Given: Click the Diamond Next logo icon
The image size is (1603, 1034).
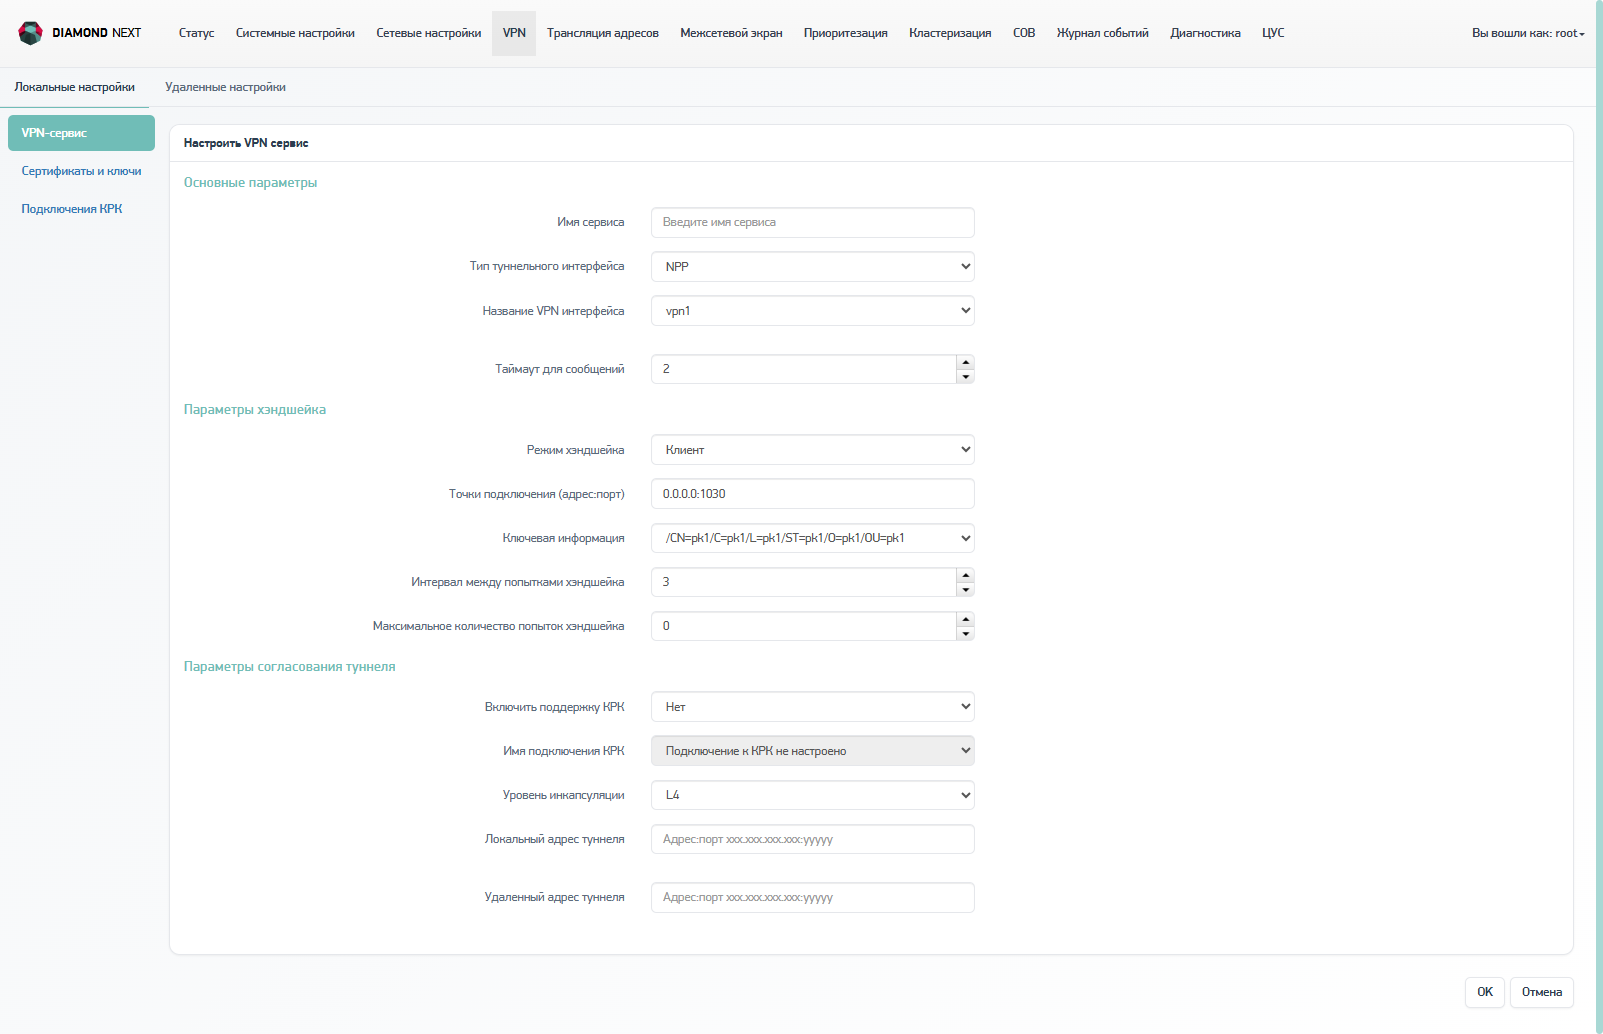Looking at the screenshot, I should (31, 33).
